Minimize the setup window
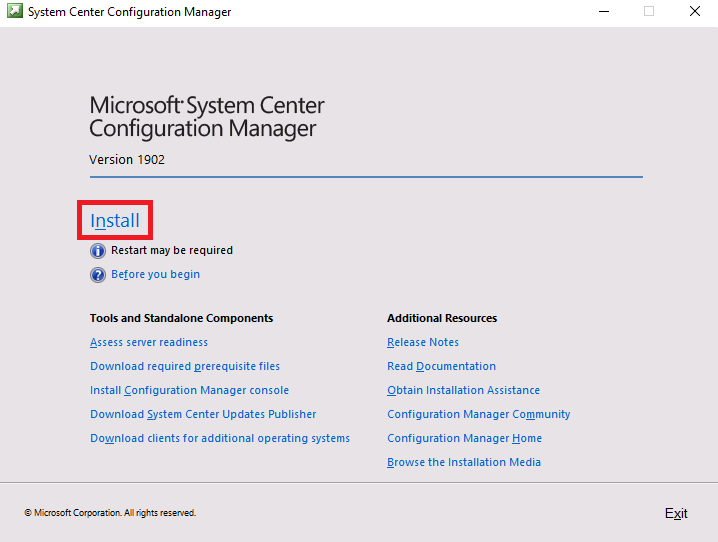The image size is (718, 542). coord(604,12)
